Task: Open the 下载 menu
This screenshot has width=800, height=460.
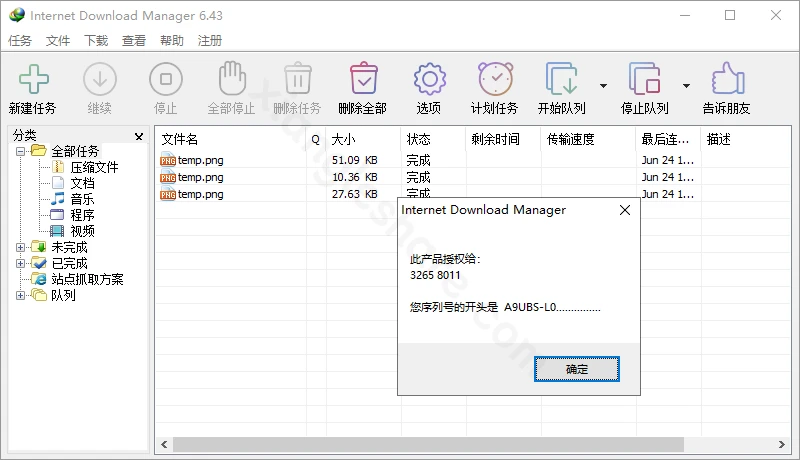Action: pos(96,40)
